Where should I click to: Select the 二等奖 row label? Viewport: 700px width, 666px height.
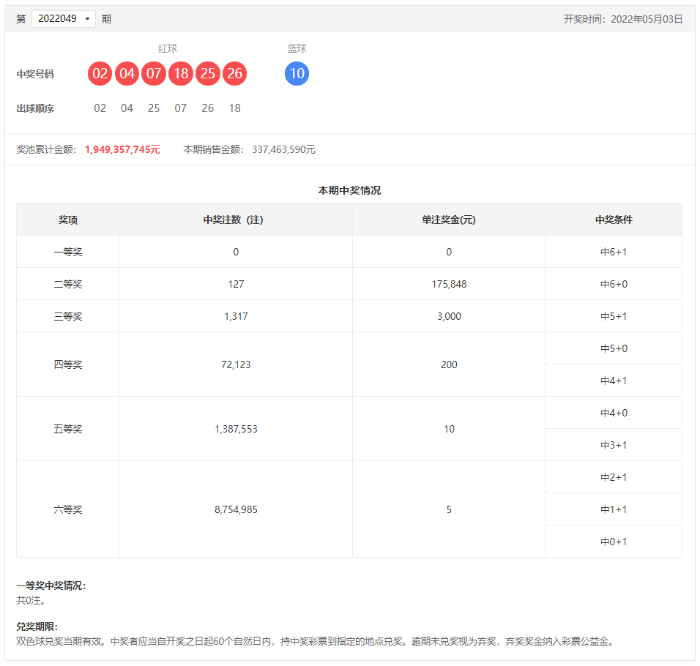click(x=68, y=284)
